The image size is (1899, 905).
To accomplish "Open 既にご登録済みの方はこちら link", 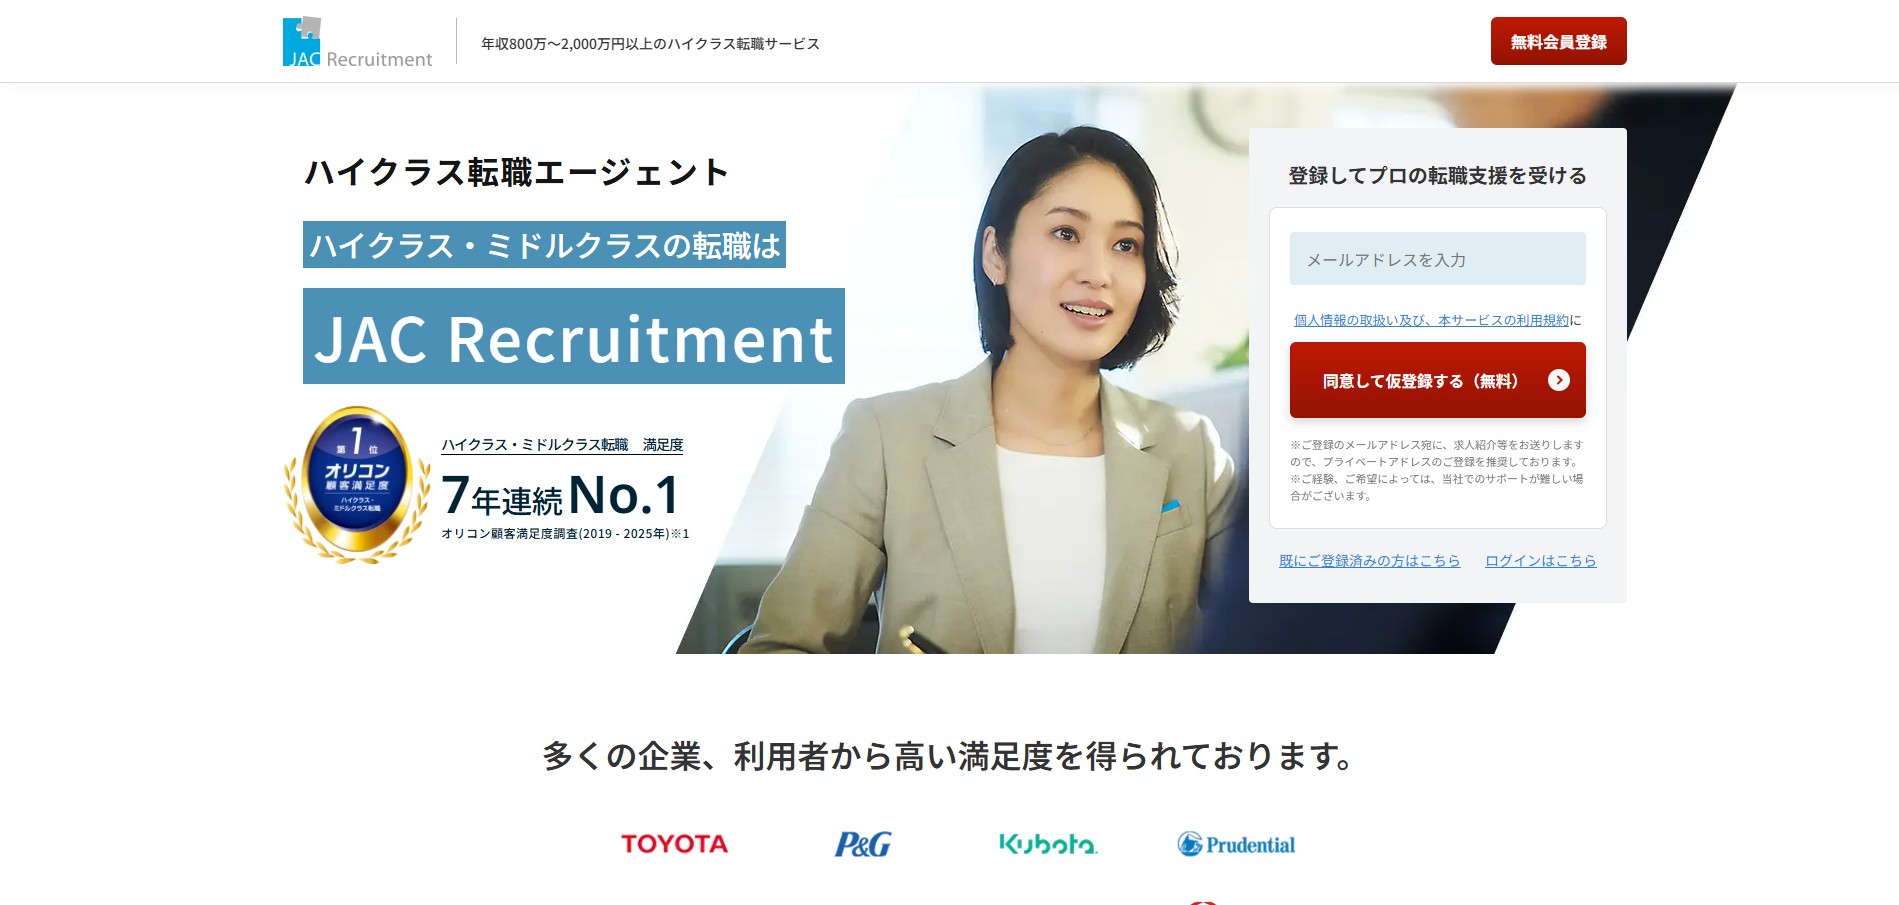I will (1369, 561).
